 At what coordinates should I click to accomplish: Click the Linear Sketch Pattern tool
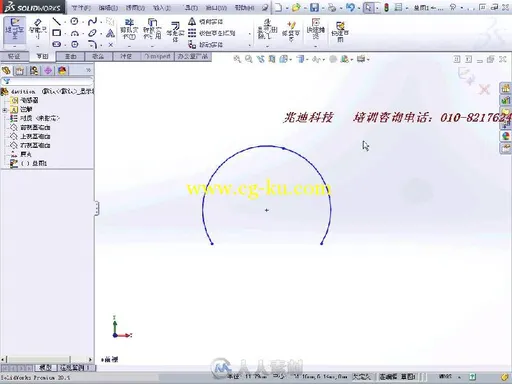211,33
